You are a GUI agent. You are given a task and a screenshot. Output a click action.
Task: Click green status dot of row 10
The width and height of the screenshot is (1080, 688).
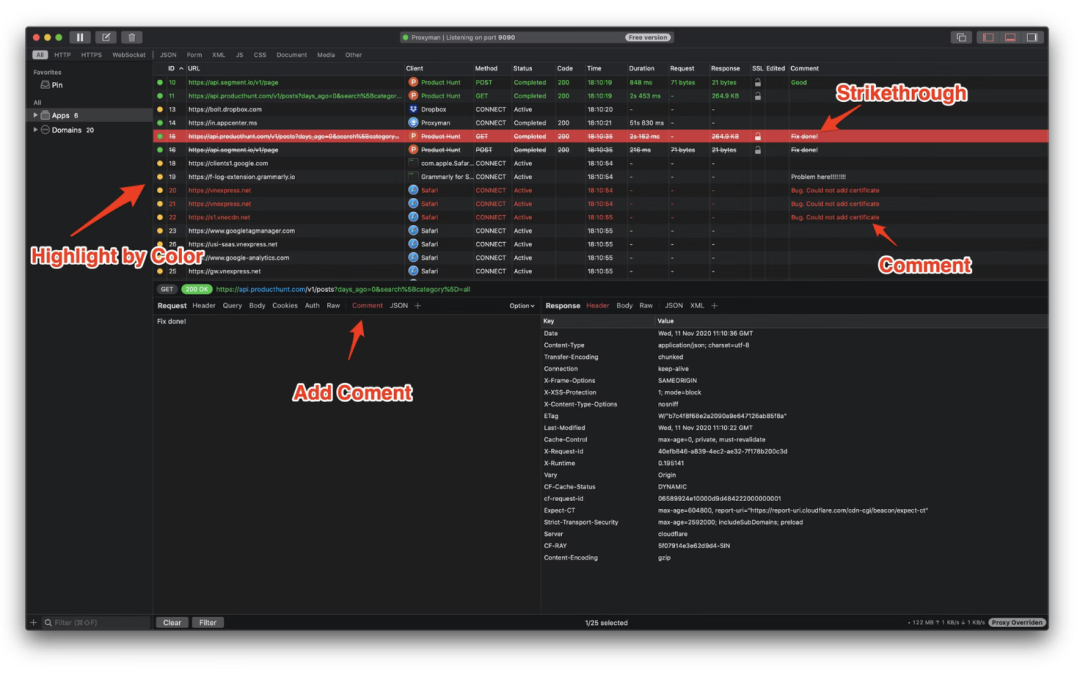point(160,82)
